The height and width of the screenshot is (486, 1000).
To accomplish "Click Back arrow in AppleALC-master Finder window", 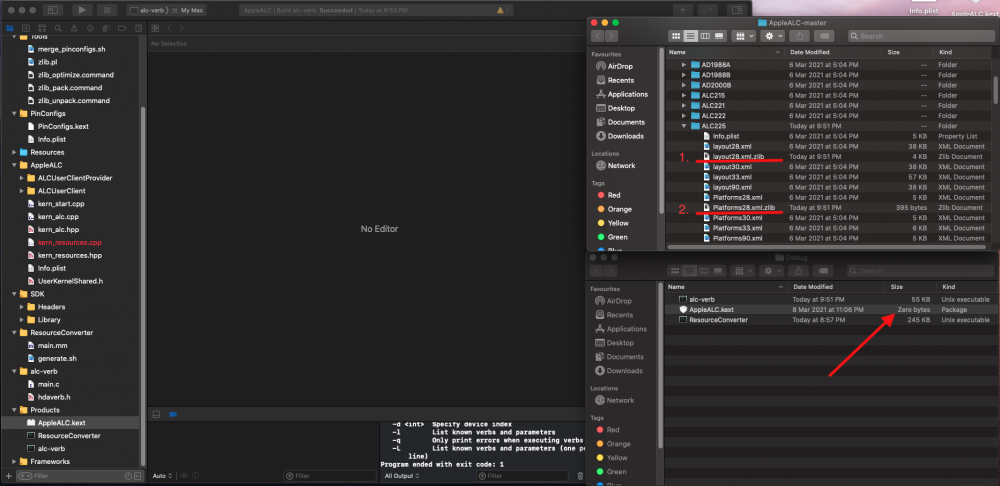I will point(598,36).
